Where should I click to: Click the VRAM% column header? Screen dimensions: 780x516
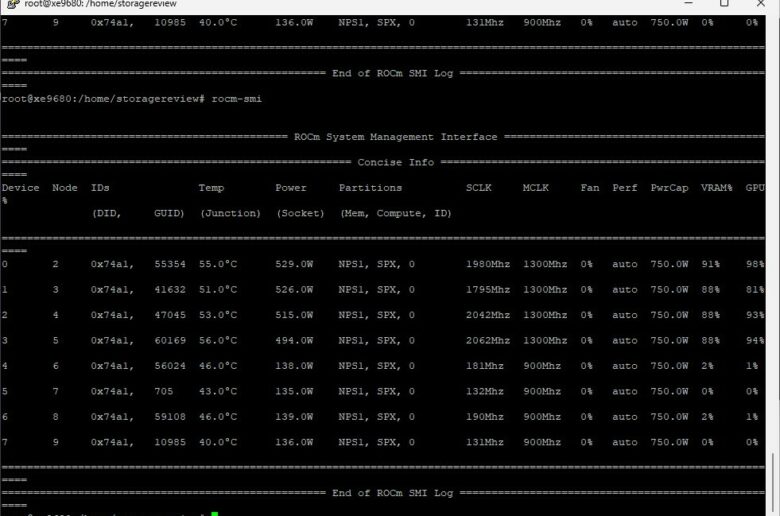pos(717,188)
